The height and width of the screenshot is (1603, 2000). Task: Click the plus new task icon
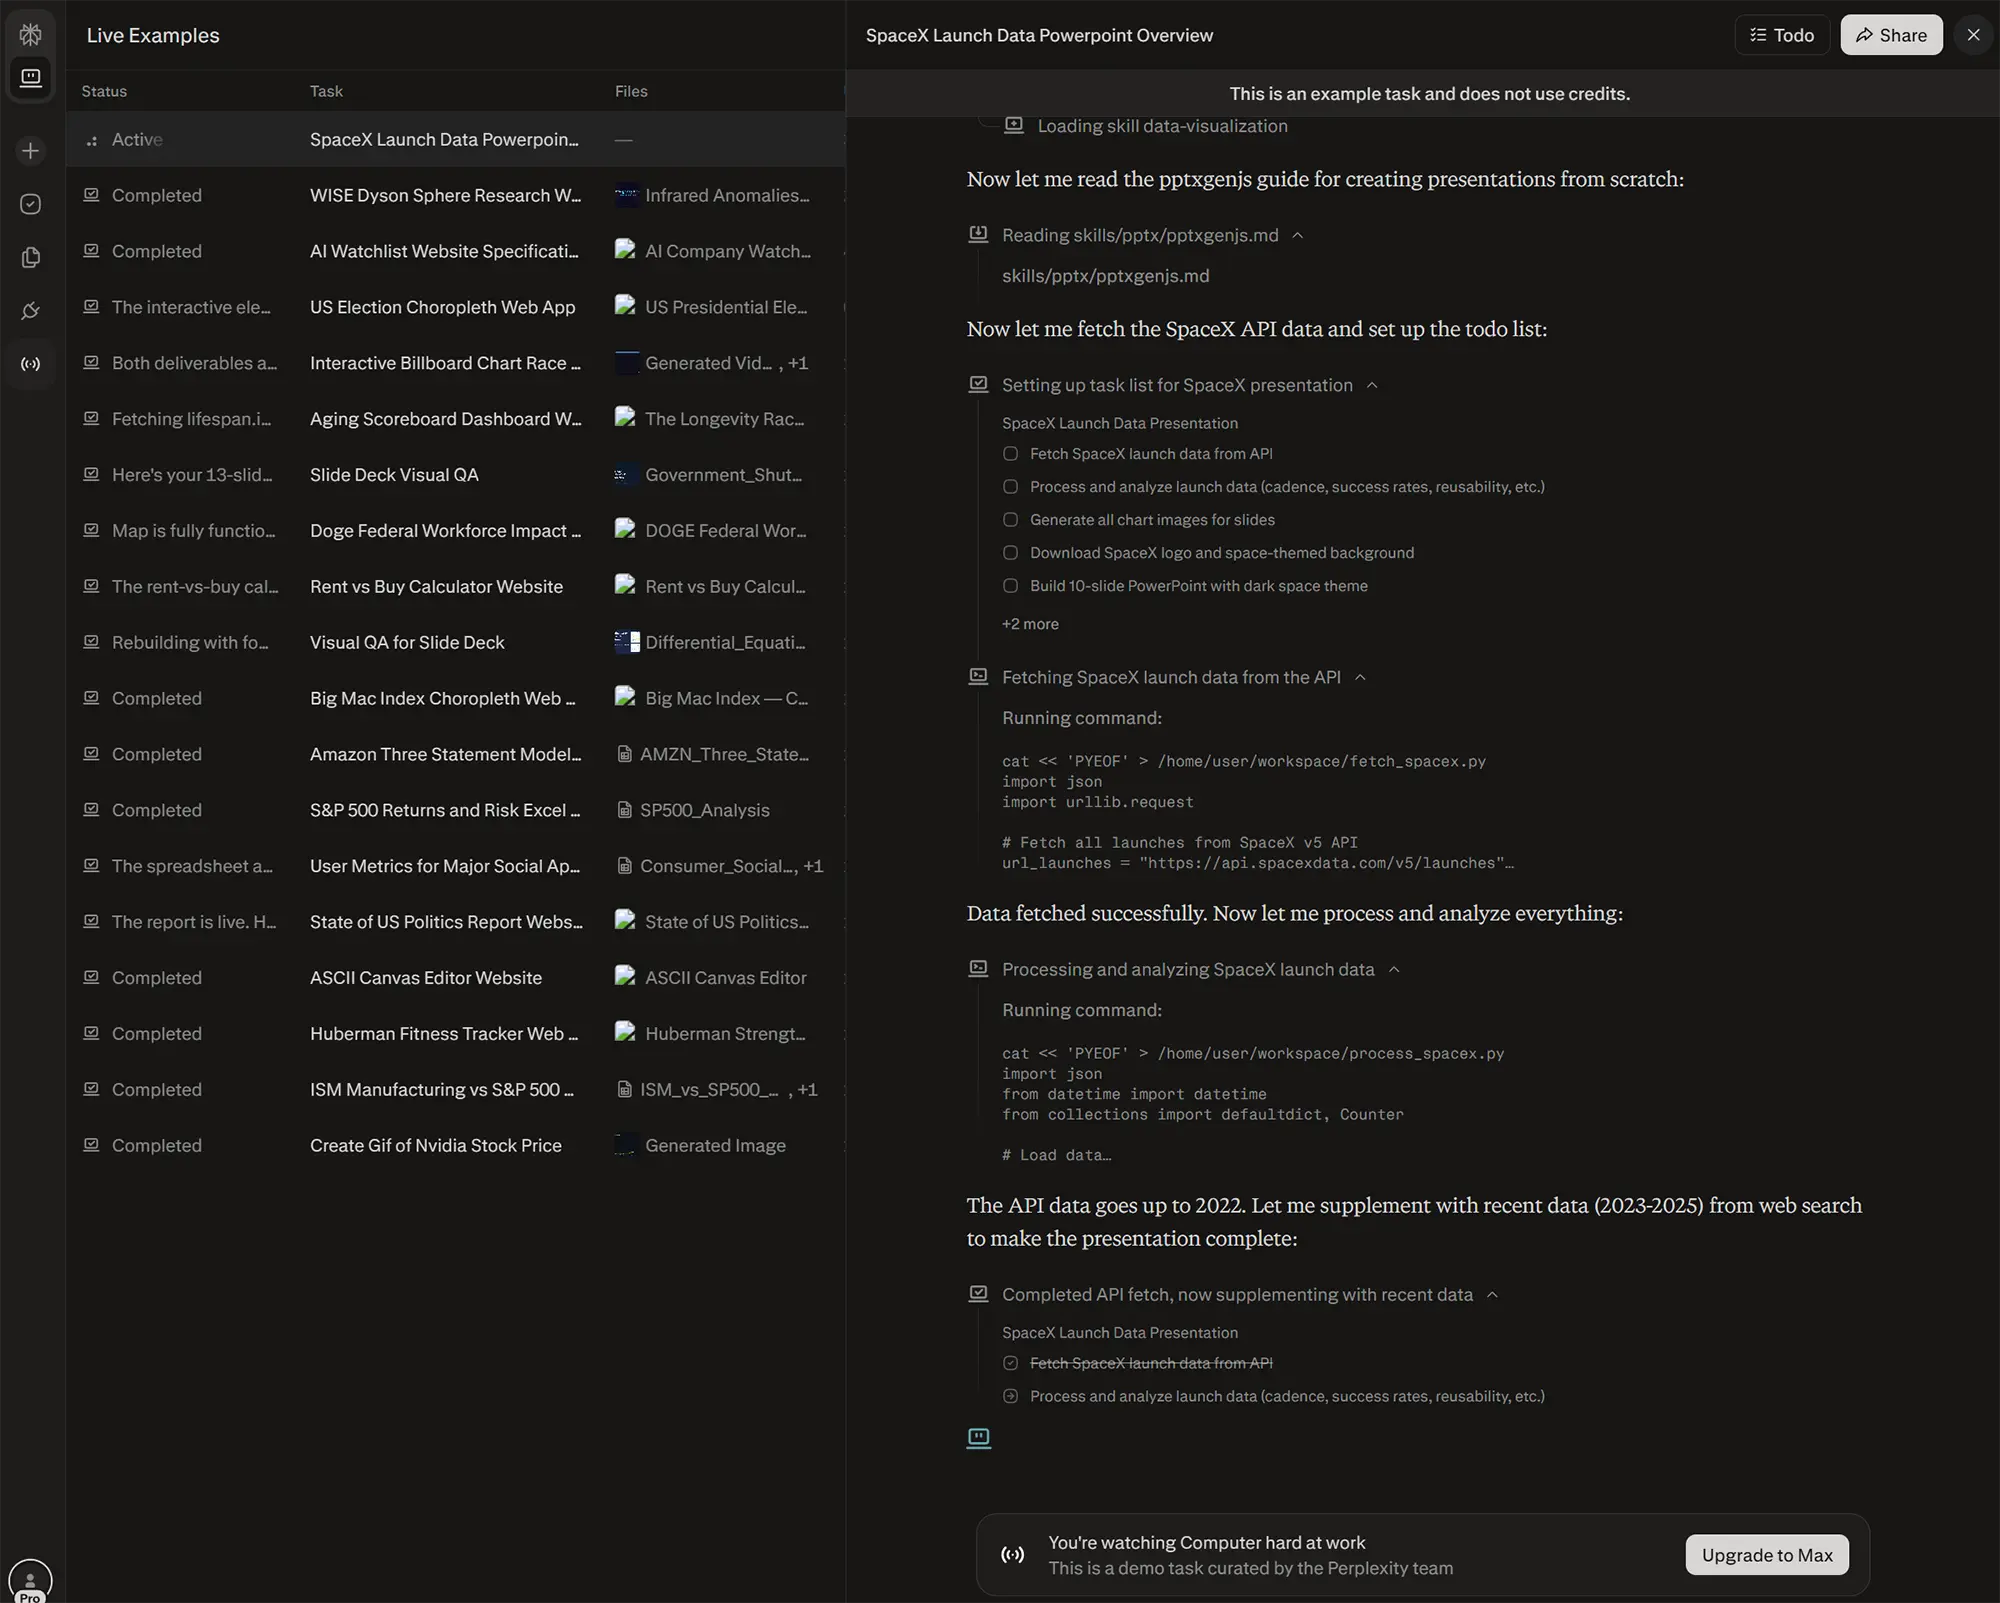pos(30,151)
